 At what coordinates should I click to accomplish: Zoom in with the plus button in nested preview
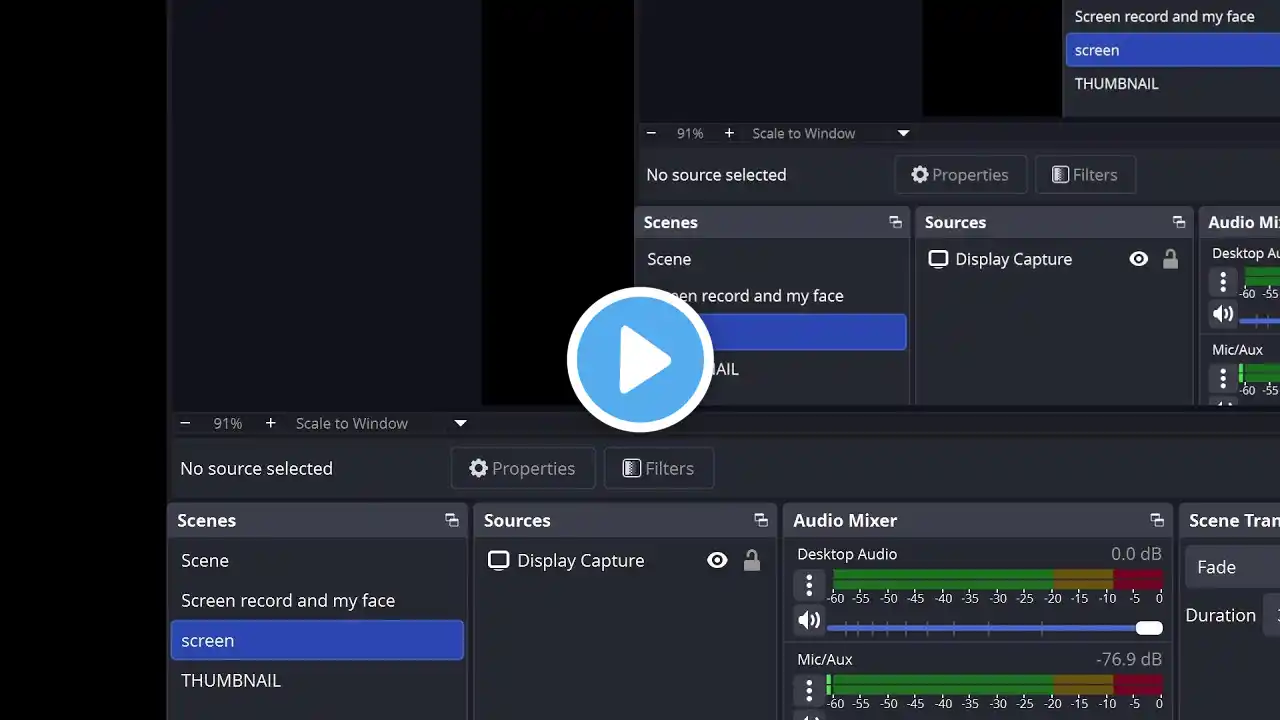pos(729,133)
